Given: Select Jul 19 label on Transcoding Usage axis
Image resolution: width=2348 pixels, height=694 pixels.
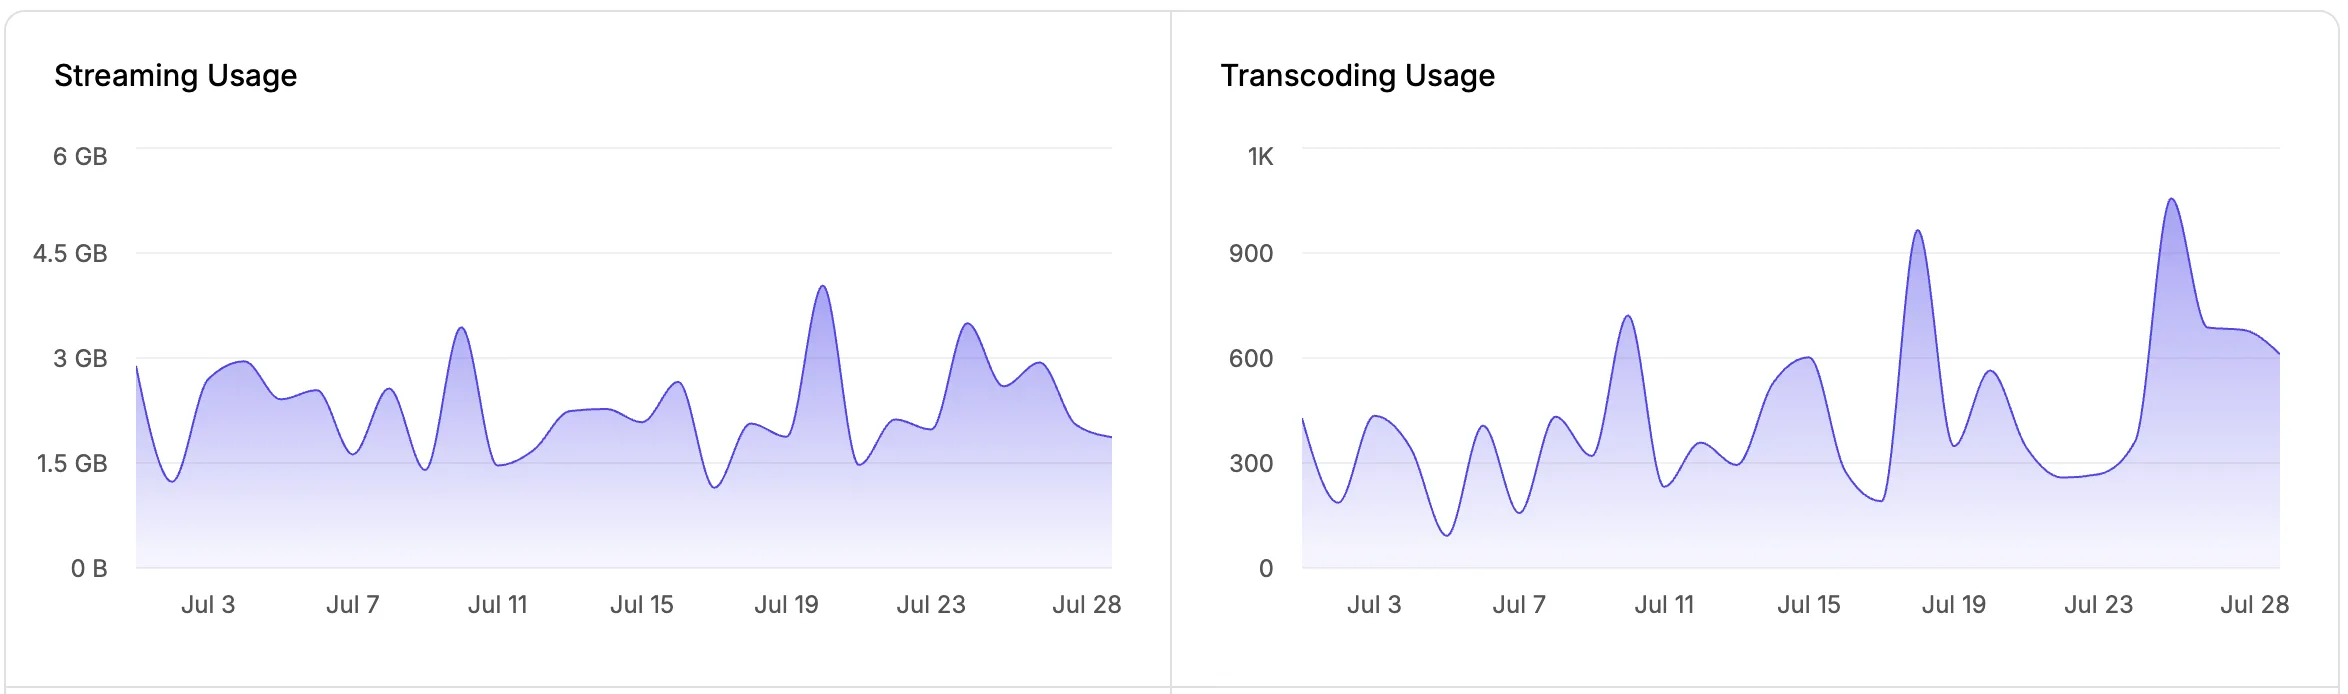Looking at the screenshot, I should click(1953, 604).
